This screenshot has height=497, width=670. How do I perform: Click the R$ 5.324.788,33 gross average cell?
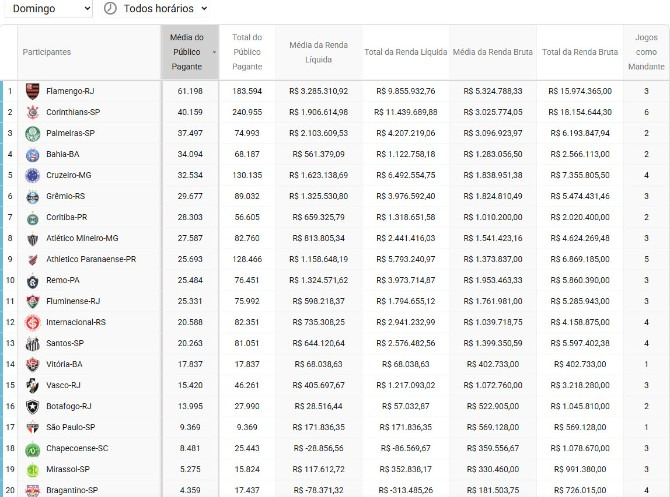tap(493, 91)
